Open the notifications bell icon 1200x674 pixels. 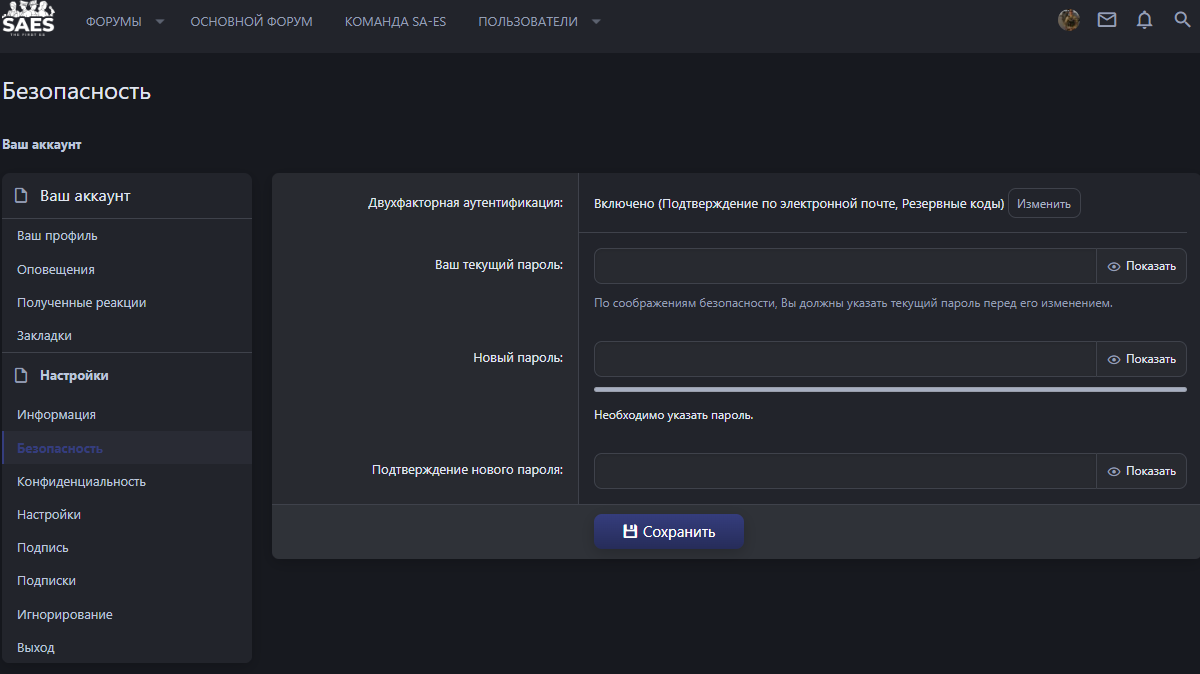pos(1145,20)
